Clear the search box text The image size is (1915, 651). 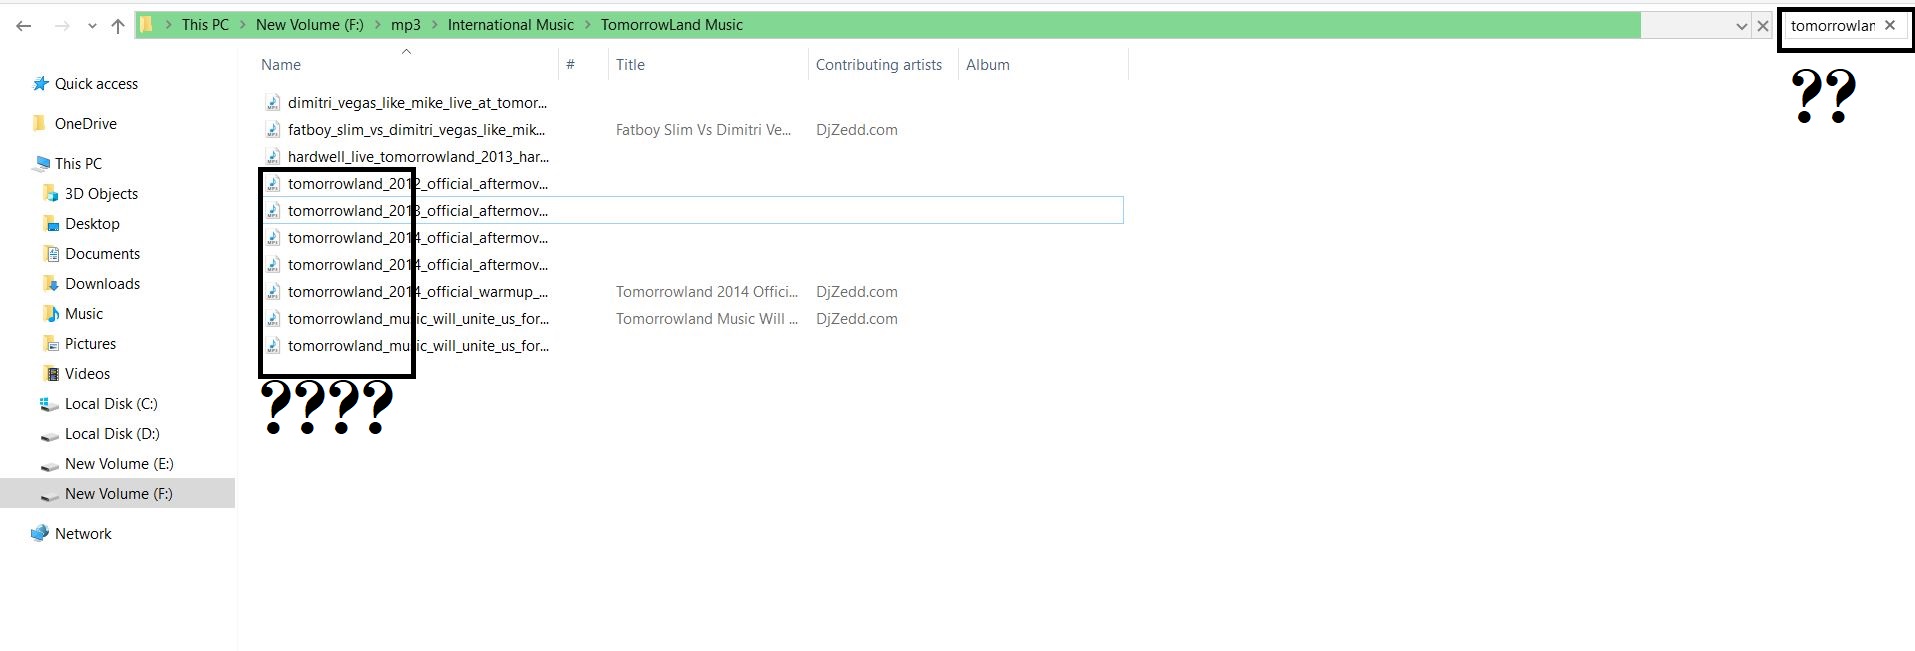pos(1890,26)
